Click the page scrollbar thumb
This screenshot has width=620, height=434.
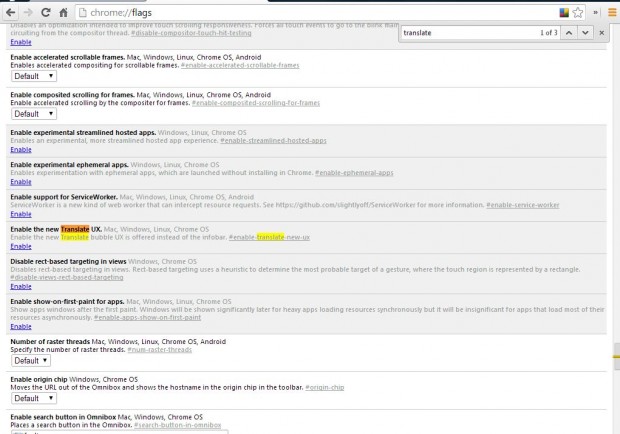616,357
